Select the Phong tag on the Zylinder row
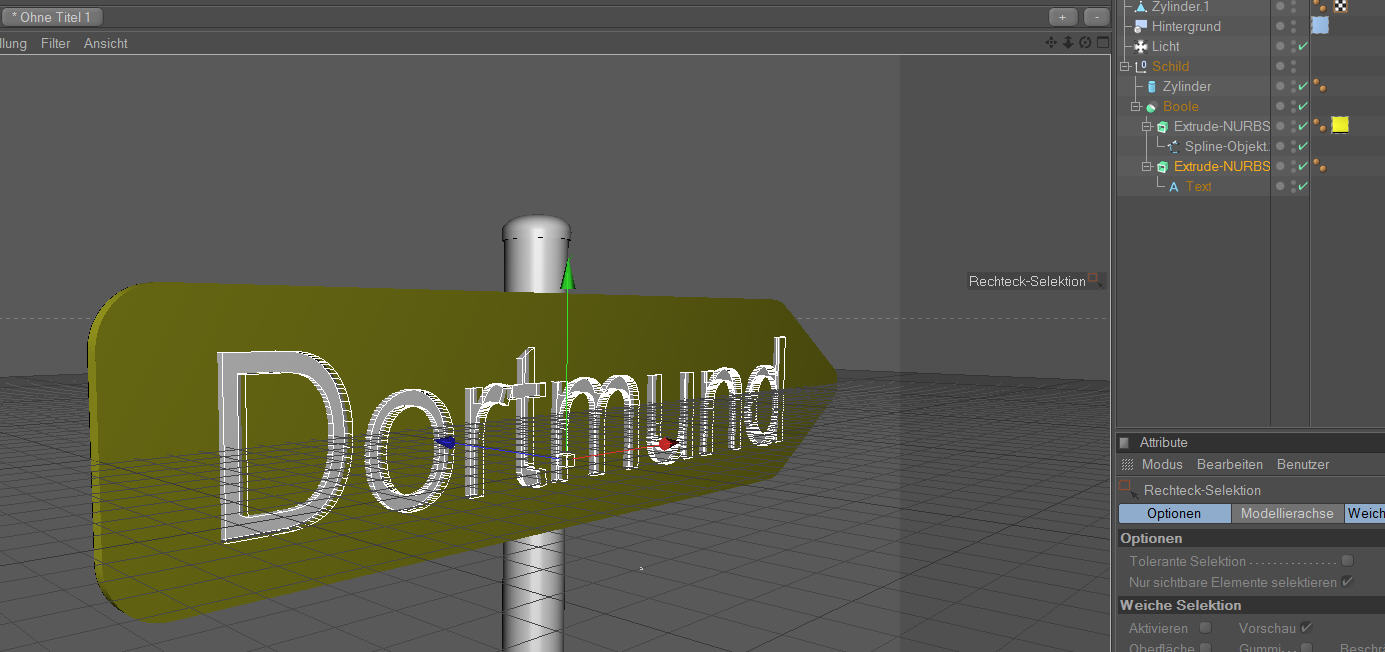The height and width of the screenshot is (652, 1385). 1320,86
